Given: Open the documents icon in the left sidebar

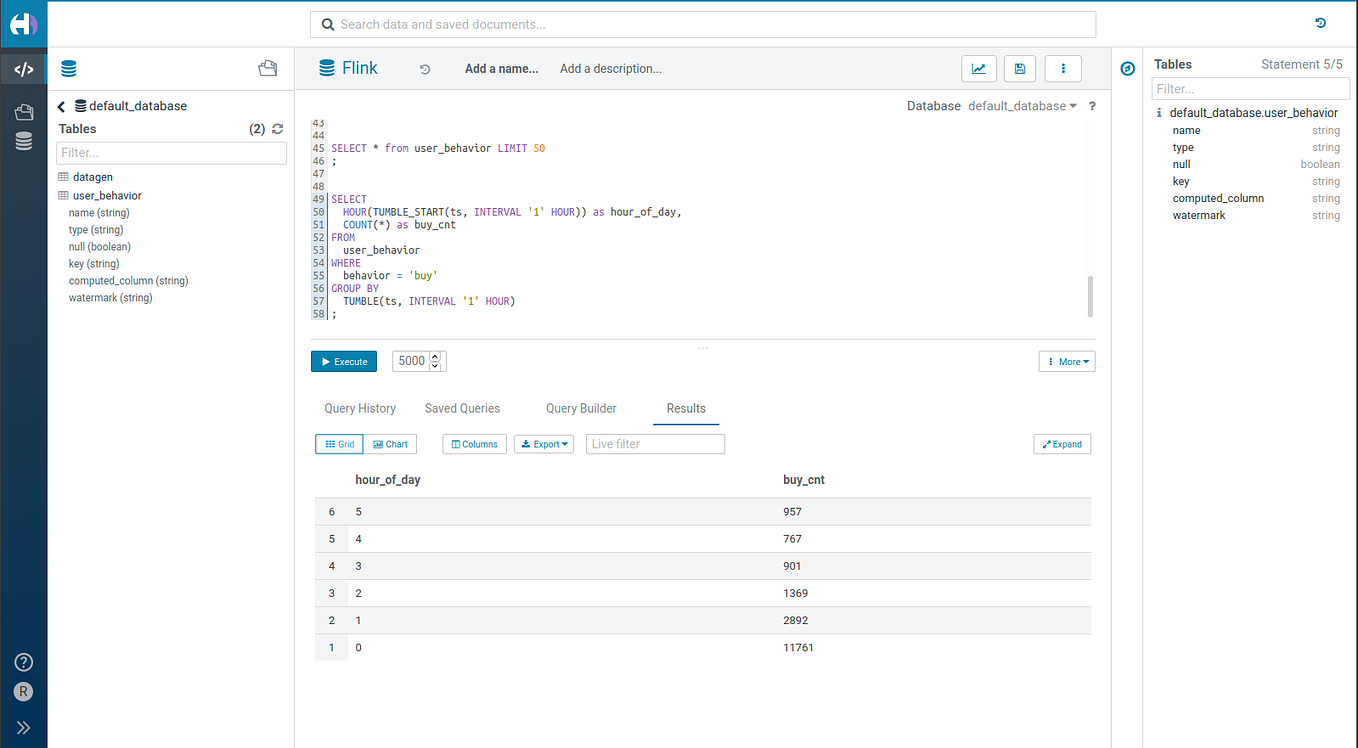Looking at the screenshot, I should (x=22, y=111).
